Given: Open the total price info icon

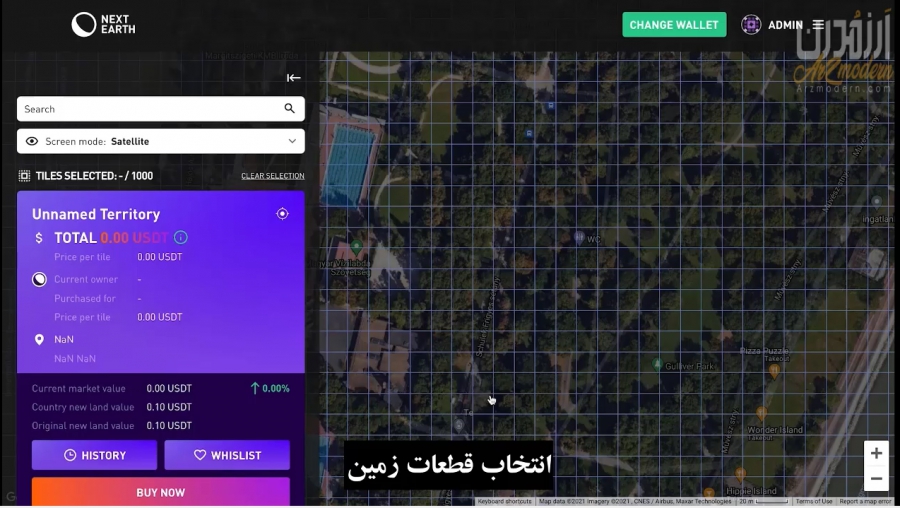Looking at the screenshot, I should 180,237.
